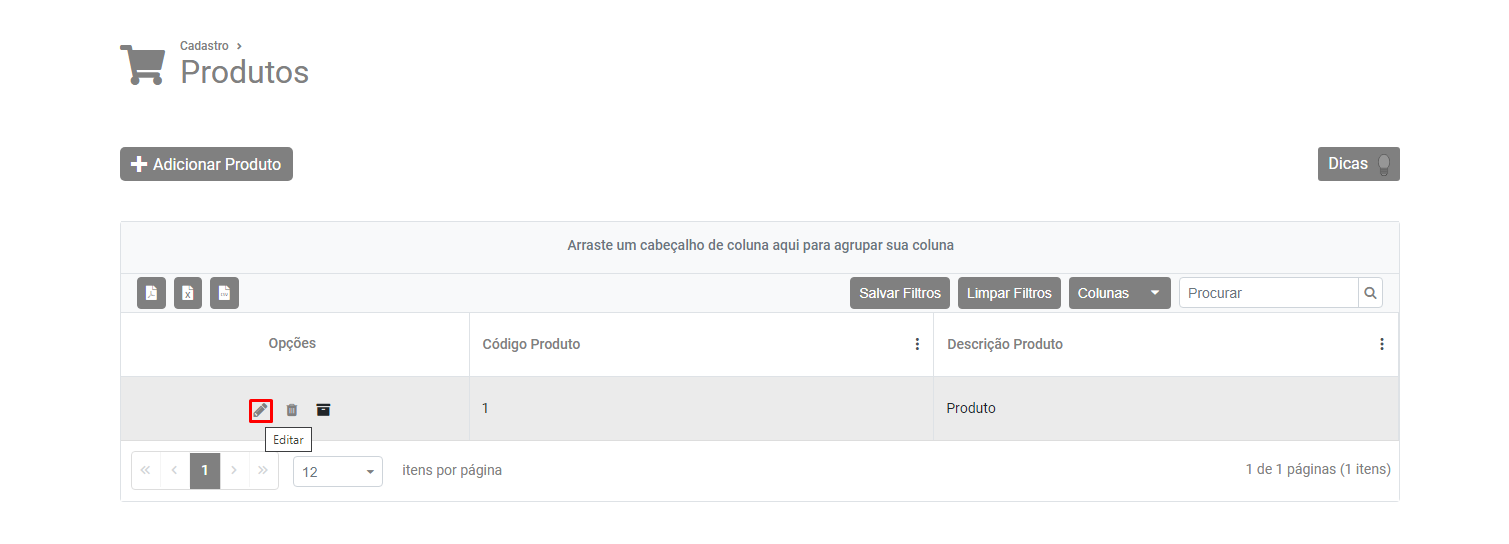This screenshot has width=1509, height=544.
Task: Open Descrição Produto column menu
Action: (x=1381, y=344)
